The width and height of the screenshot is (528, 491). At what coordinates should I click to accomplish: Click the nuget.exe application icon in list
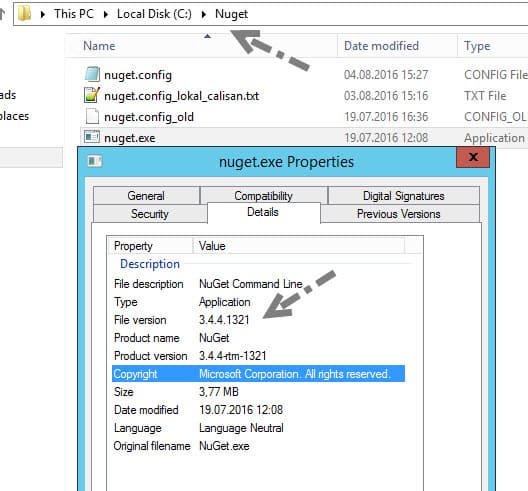click(92, 137)
